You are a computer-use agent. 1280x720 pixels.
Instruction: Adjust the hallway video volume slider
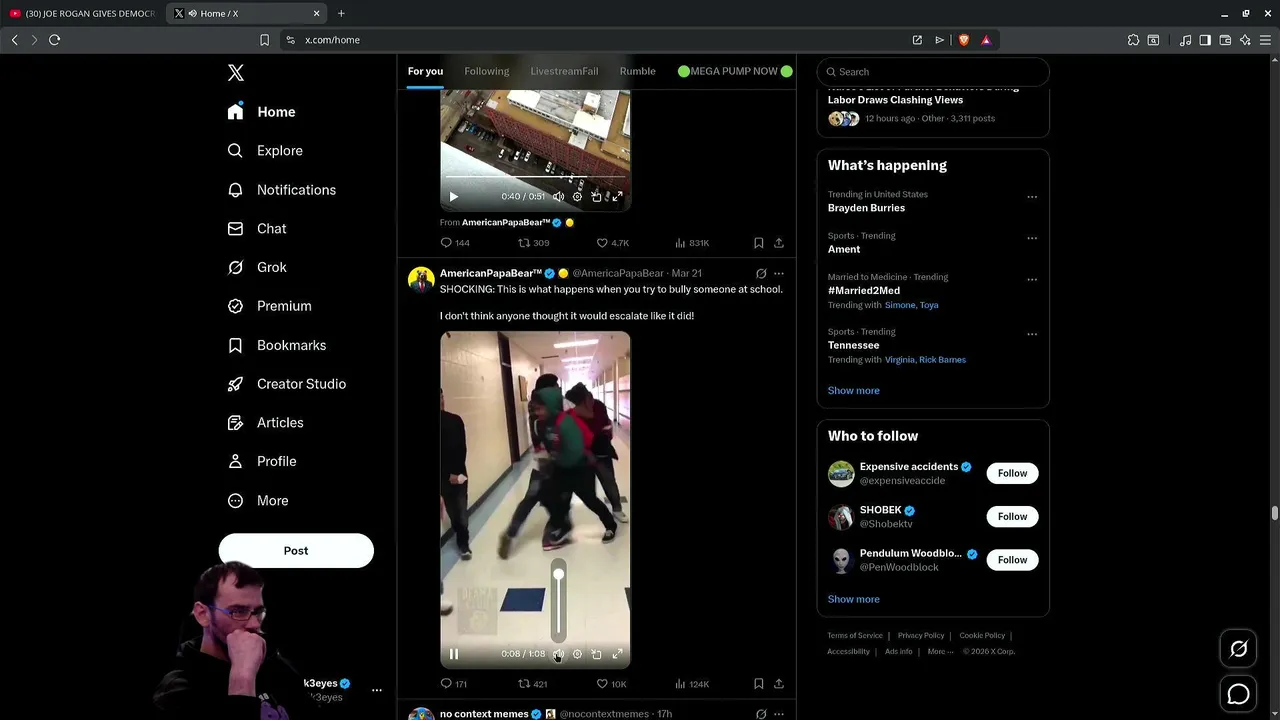[x=559, y=600]
